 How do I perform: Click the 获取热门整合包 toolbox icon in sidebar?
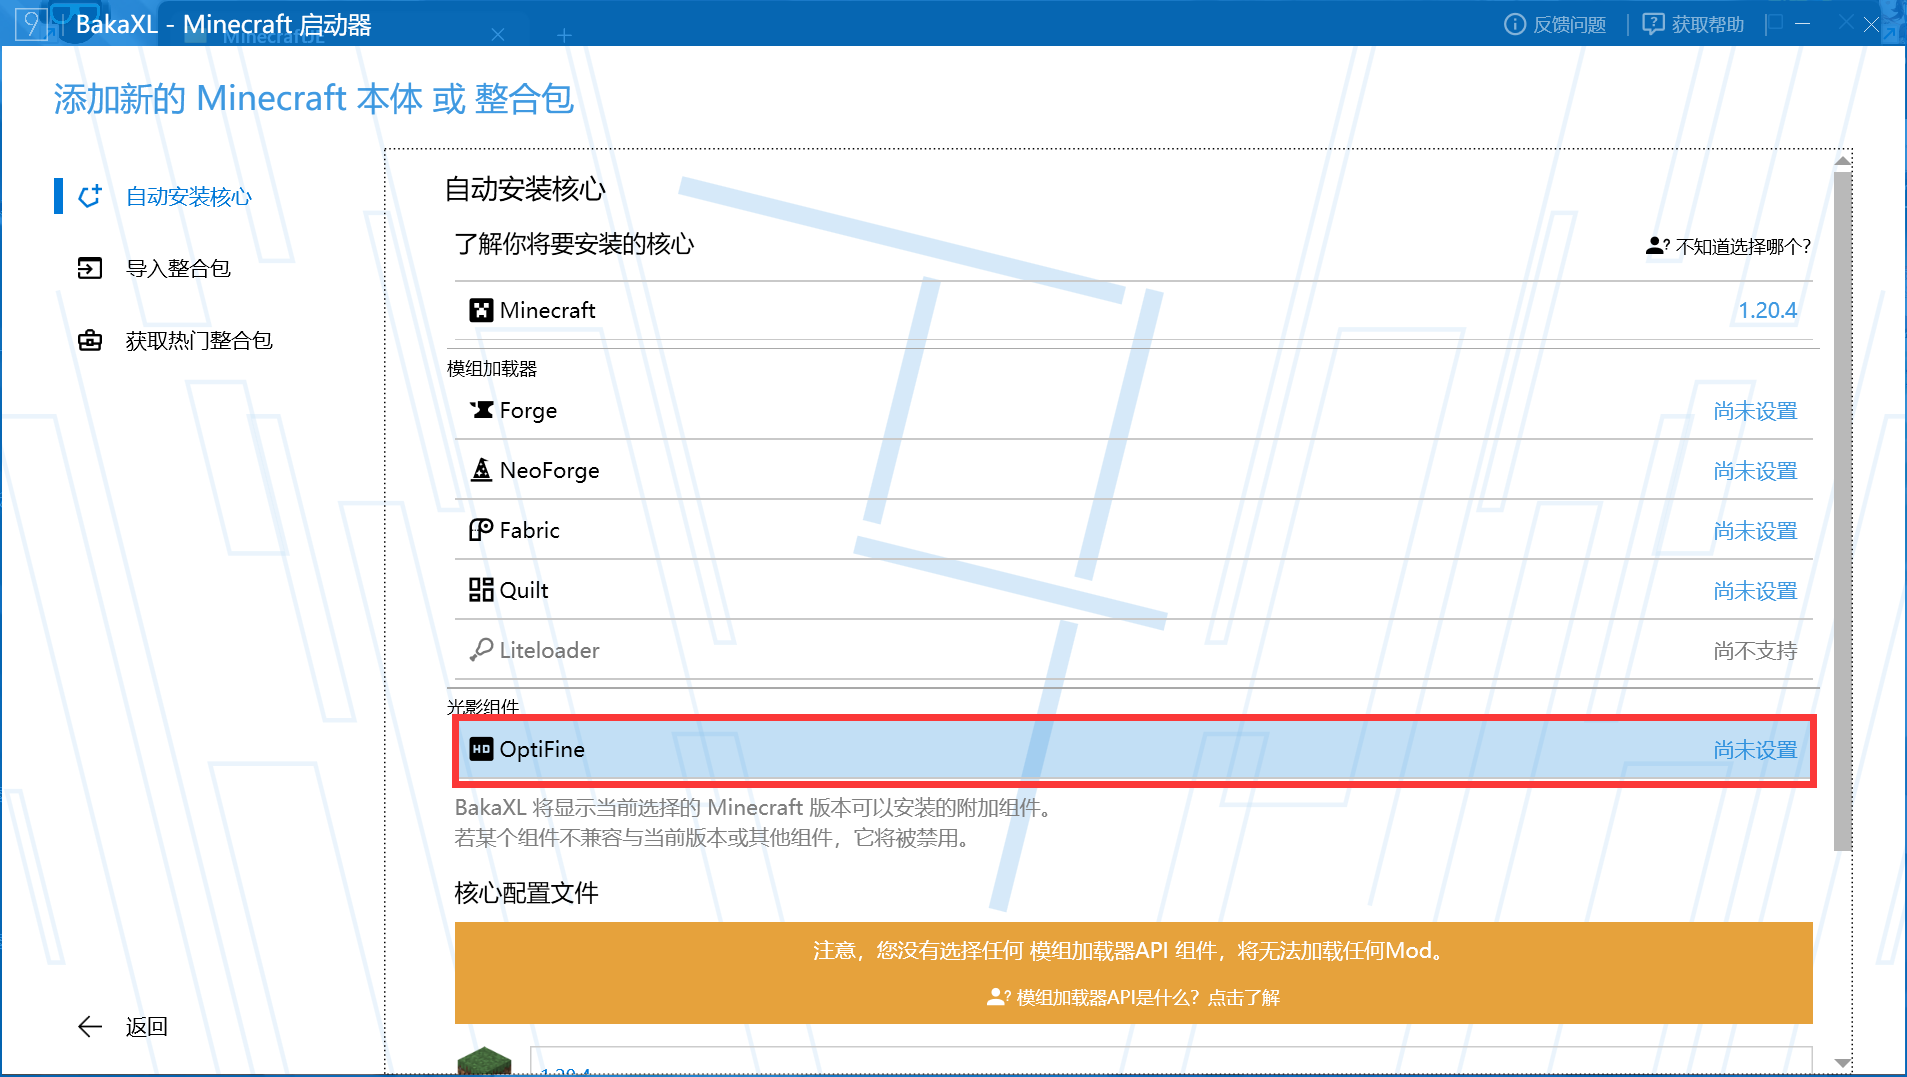(x=90, y=340)
